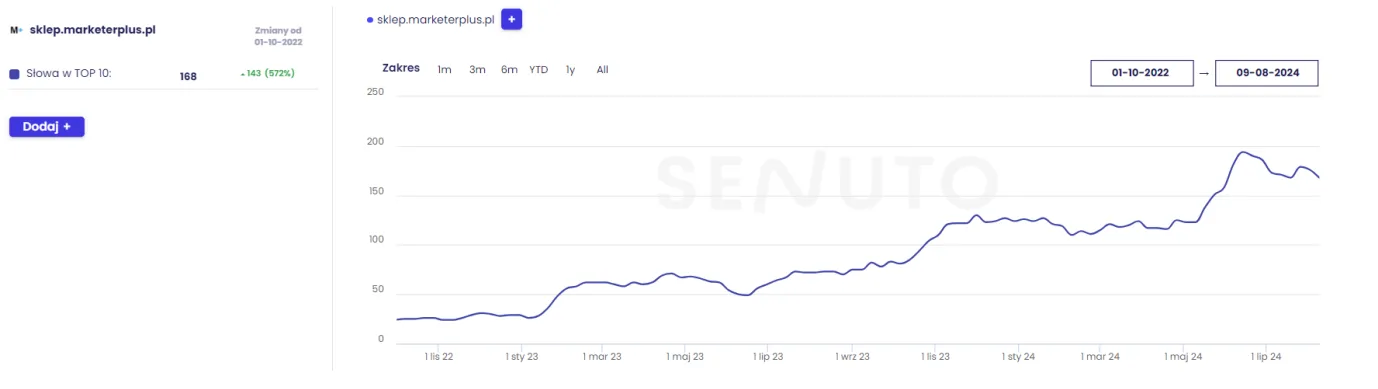The image size is (1378, 389).
Task: Open the start date field 01-10-2022
Action: pos(1142,73)
